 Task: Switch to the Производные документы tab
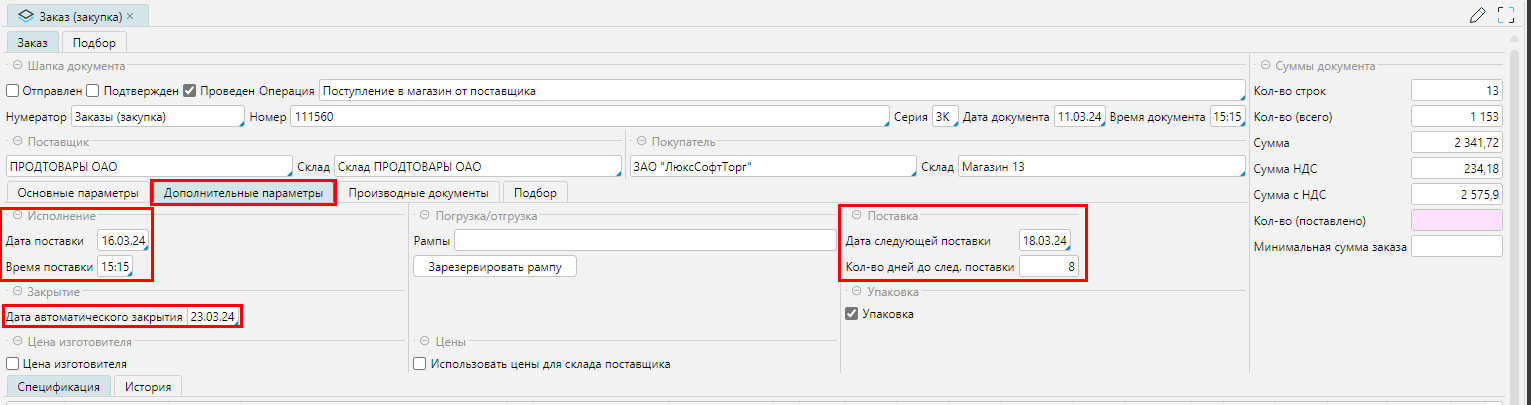point(418,192)
